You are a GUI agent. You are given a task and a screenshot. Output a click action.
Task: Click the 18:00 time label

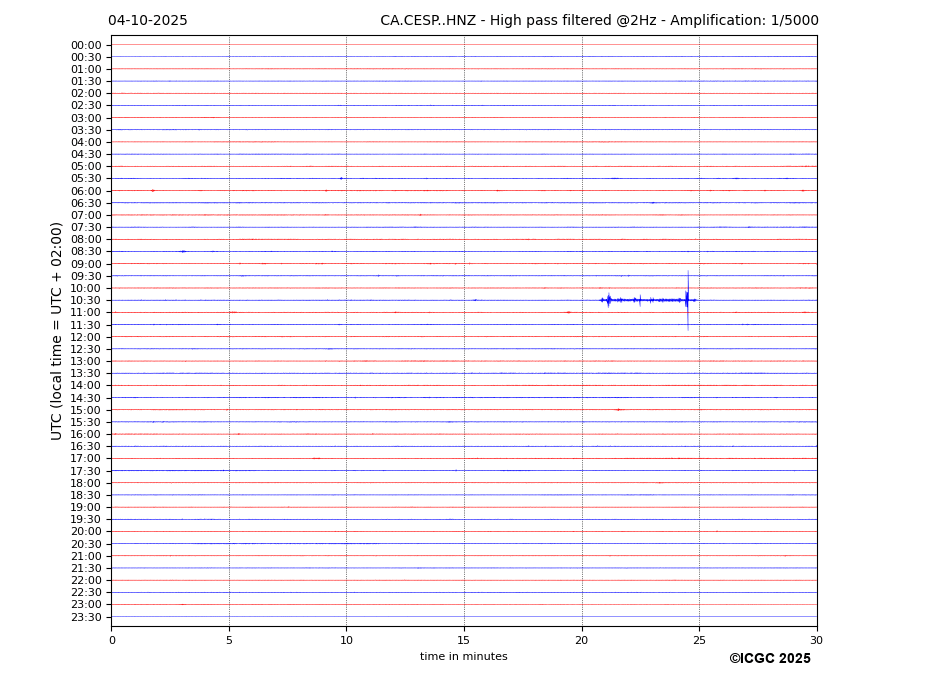pyautogui.click(x=85, y=483)
